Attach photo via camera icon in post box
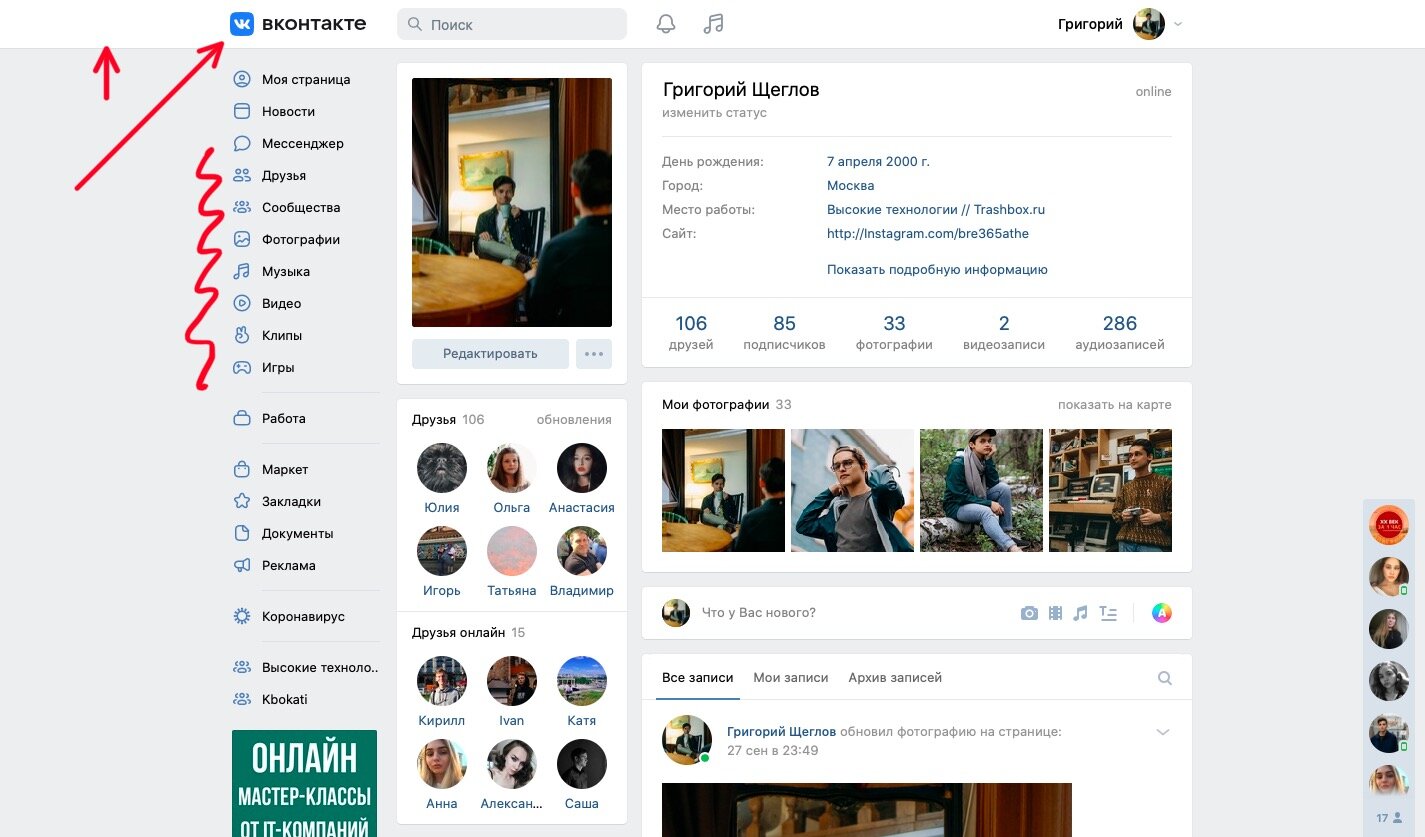Screen dimensions: 1425x837 tap(1029, 614)
